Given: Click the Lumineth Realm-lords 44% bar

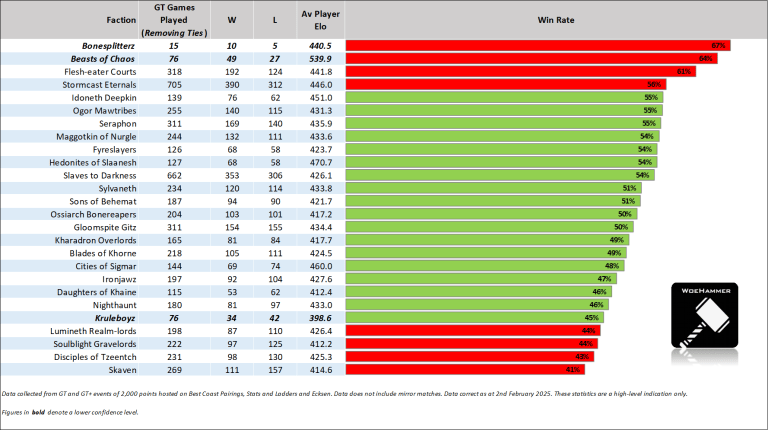Looking at the screenshot, I should 471,330.
